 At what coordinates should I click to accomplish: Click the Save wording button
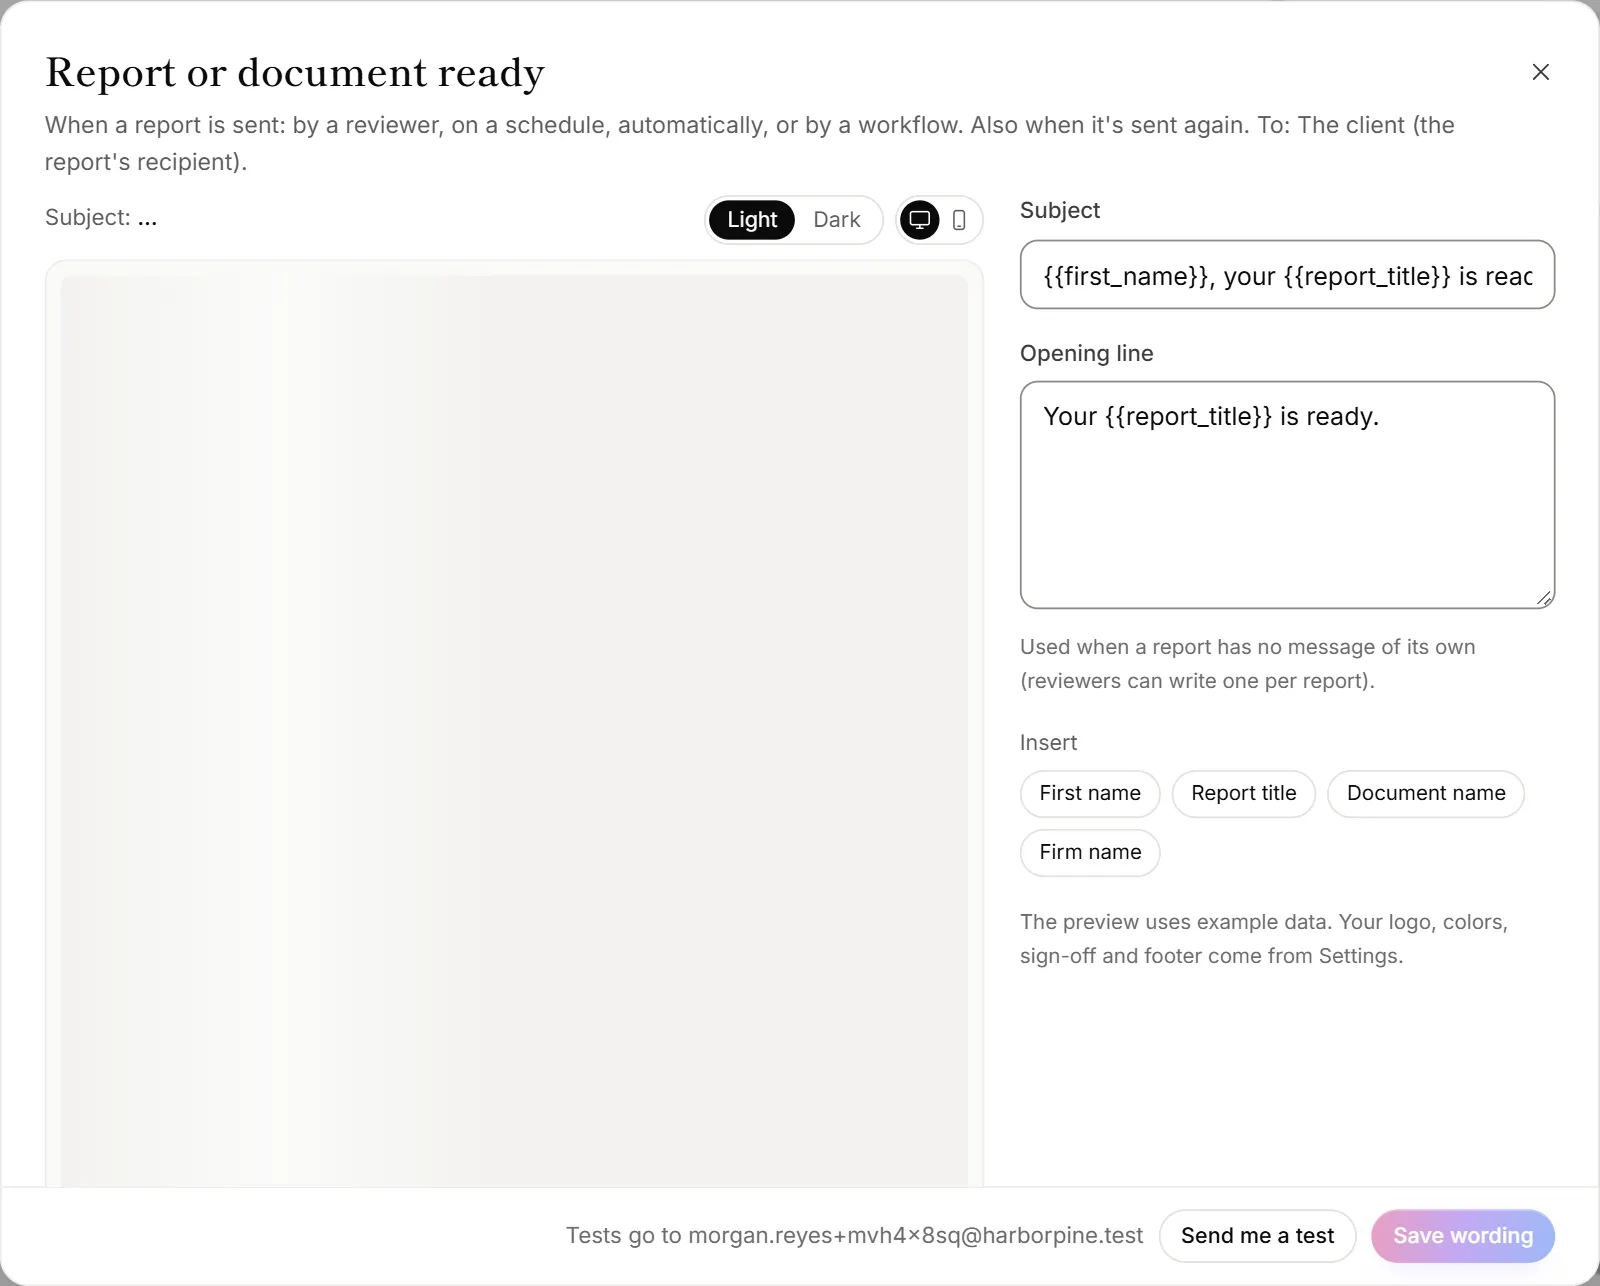coord(1463,1236)
